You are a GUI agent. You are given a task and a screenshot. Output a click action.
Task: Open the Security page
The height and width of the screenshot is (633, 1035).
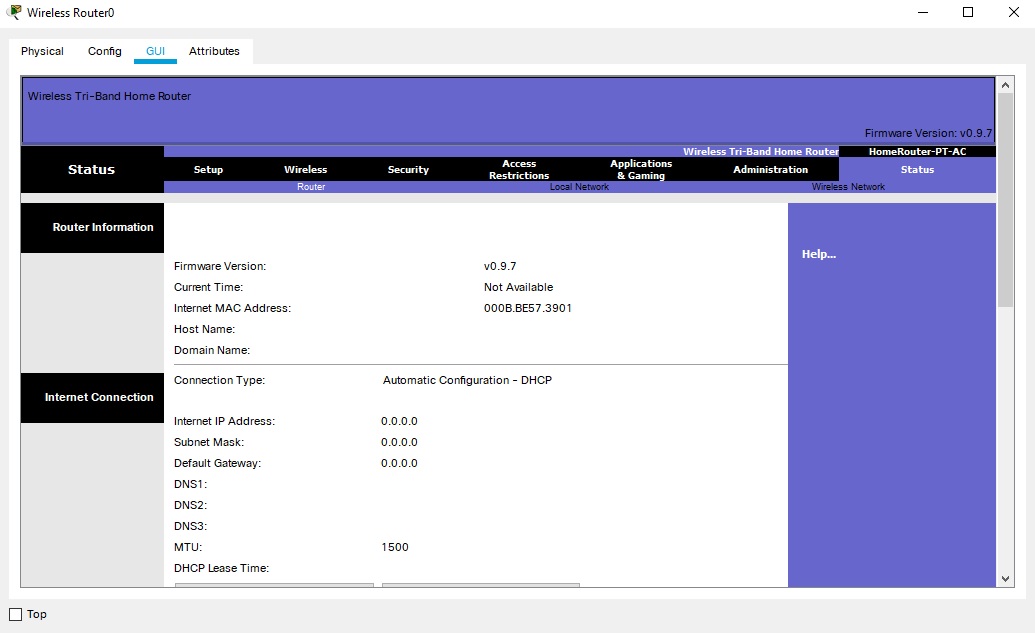pyautogui.click(x=407, y=169)
